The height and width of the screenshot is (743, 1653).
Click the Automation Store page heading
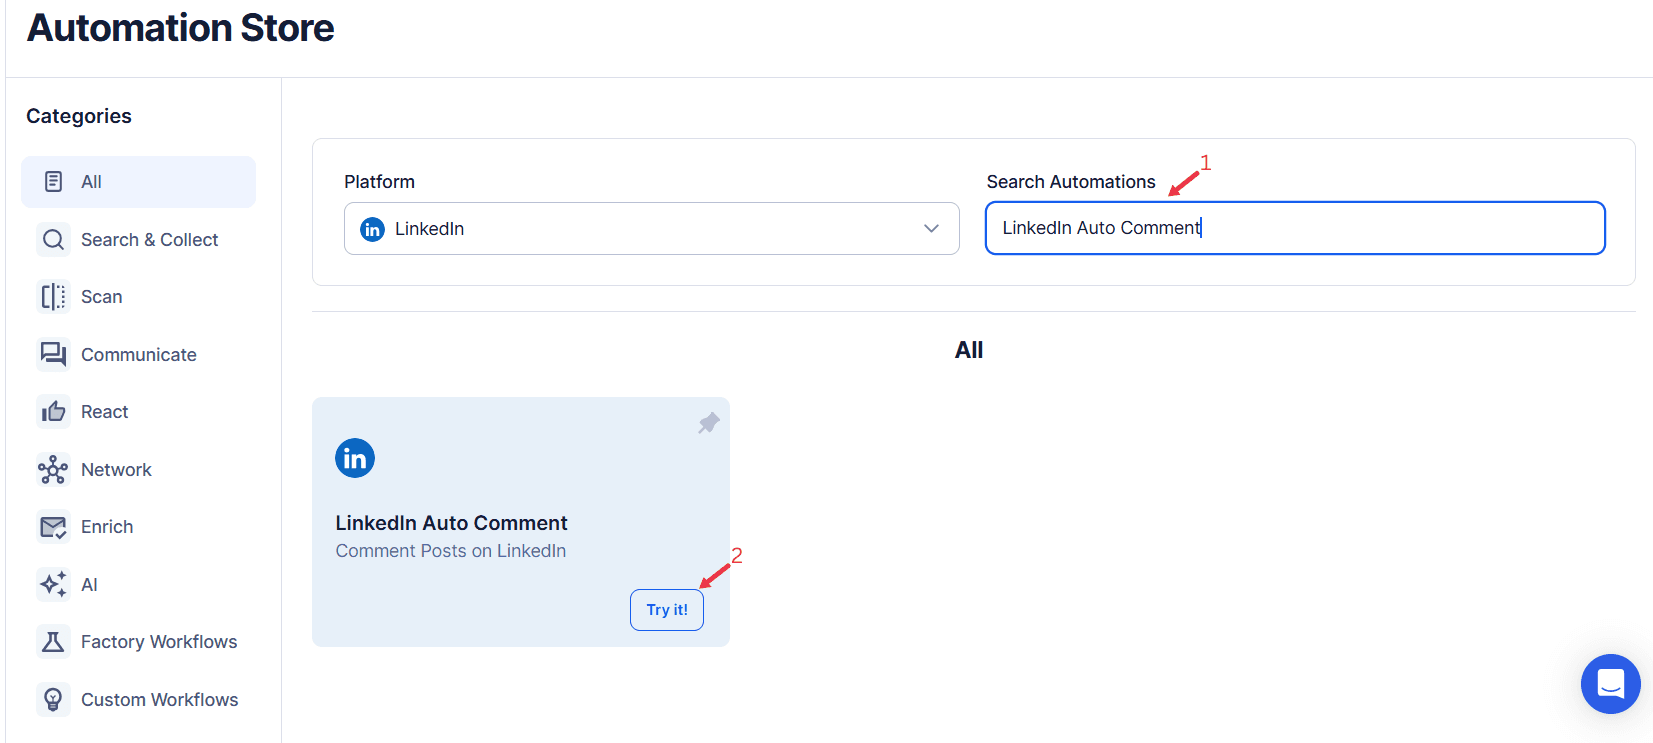180,27
